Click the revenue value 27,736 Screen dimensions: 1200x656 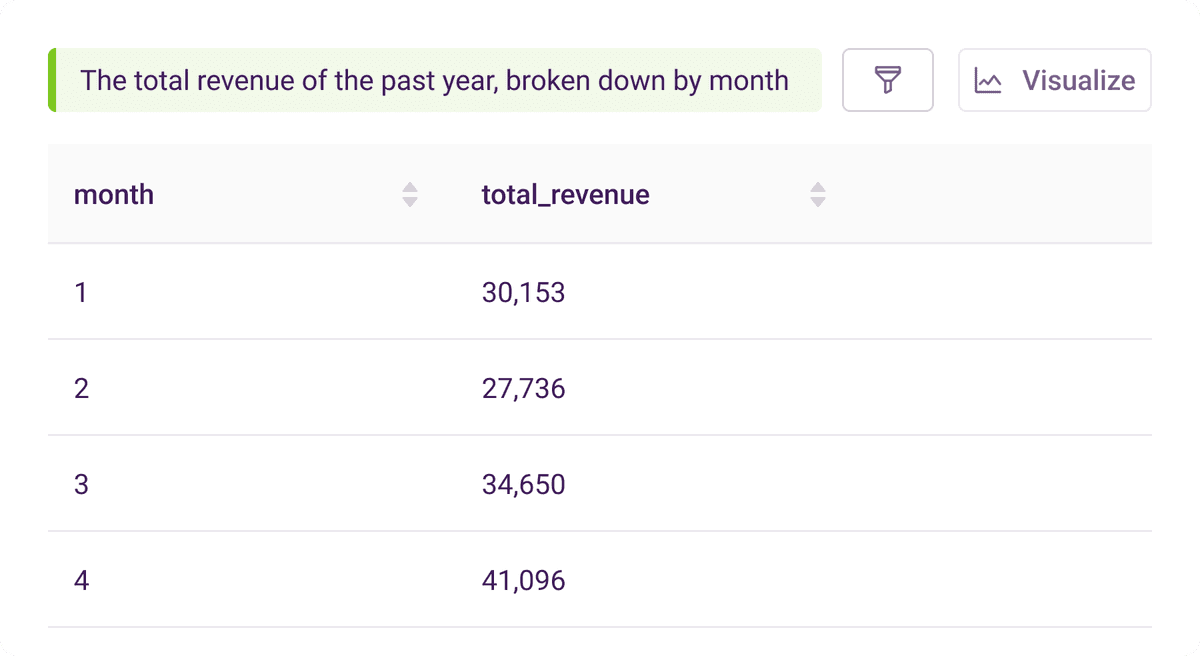click(523, 388)
